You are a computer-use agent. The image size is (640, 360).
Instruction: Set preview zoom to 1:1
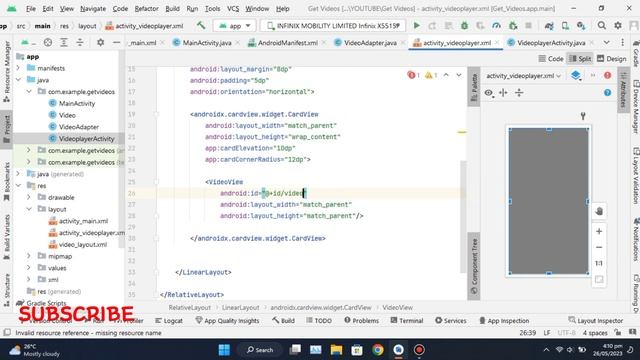(x=599, y=263)
